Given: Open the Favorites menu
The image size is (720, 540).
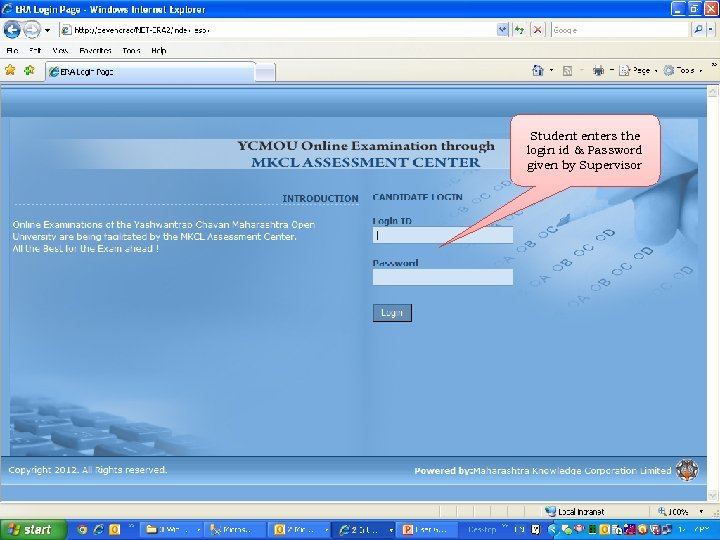Looking at the screenshot, I should click(x=95, y=51).
